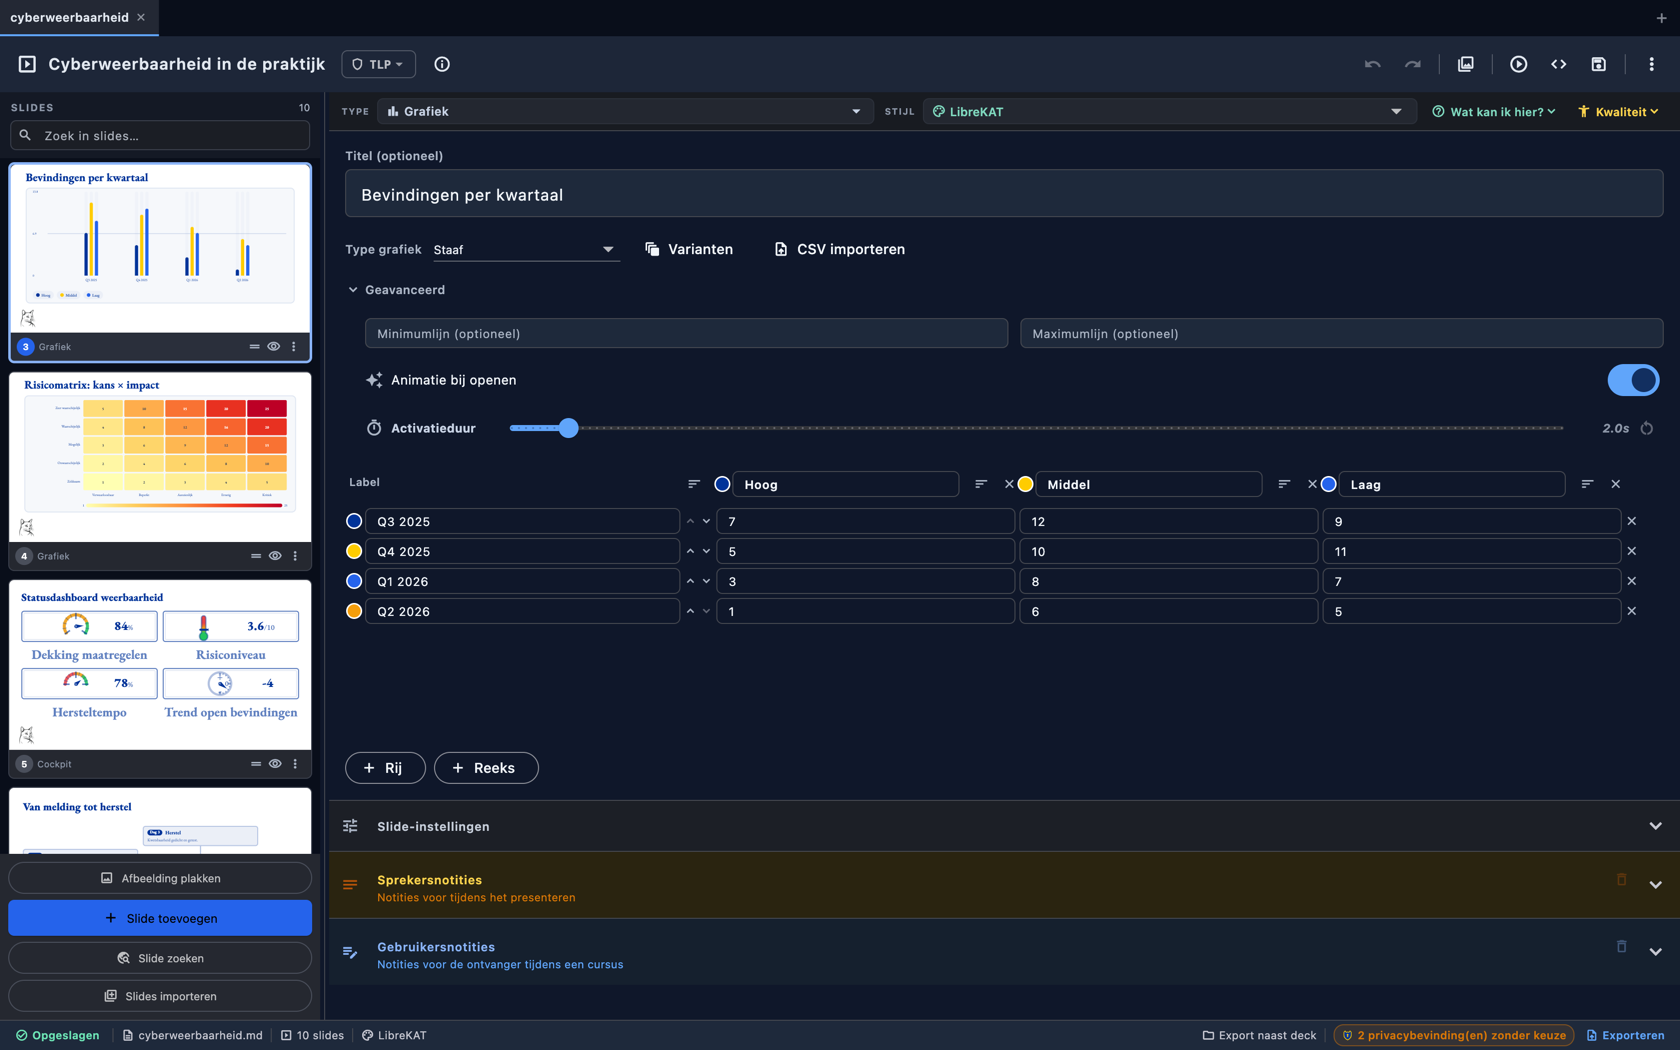Move the Q4 2025 row up
This screenshot has width=1680, height=1050.
690,551
